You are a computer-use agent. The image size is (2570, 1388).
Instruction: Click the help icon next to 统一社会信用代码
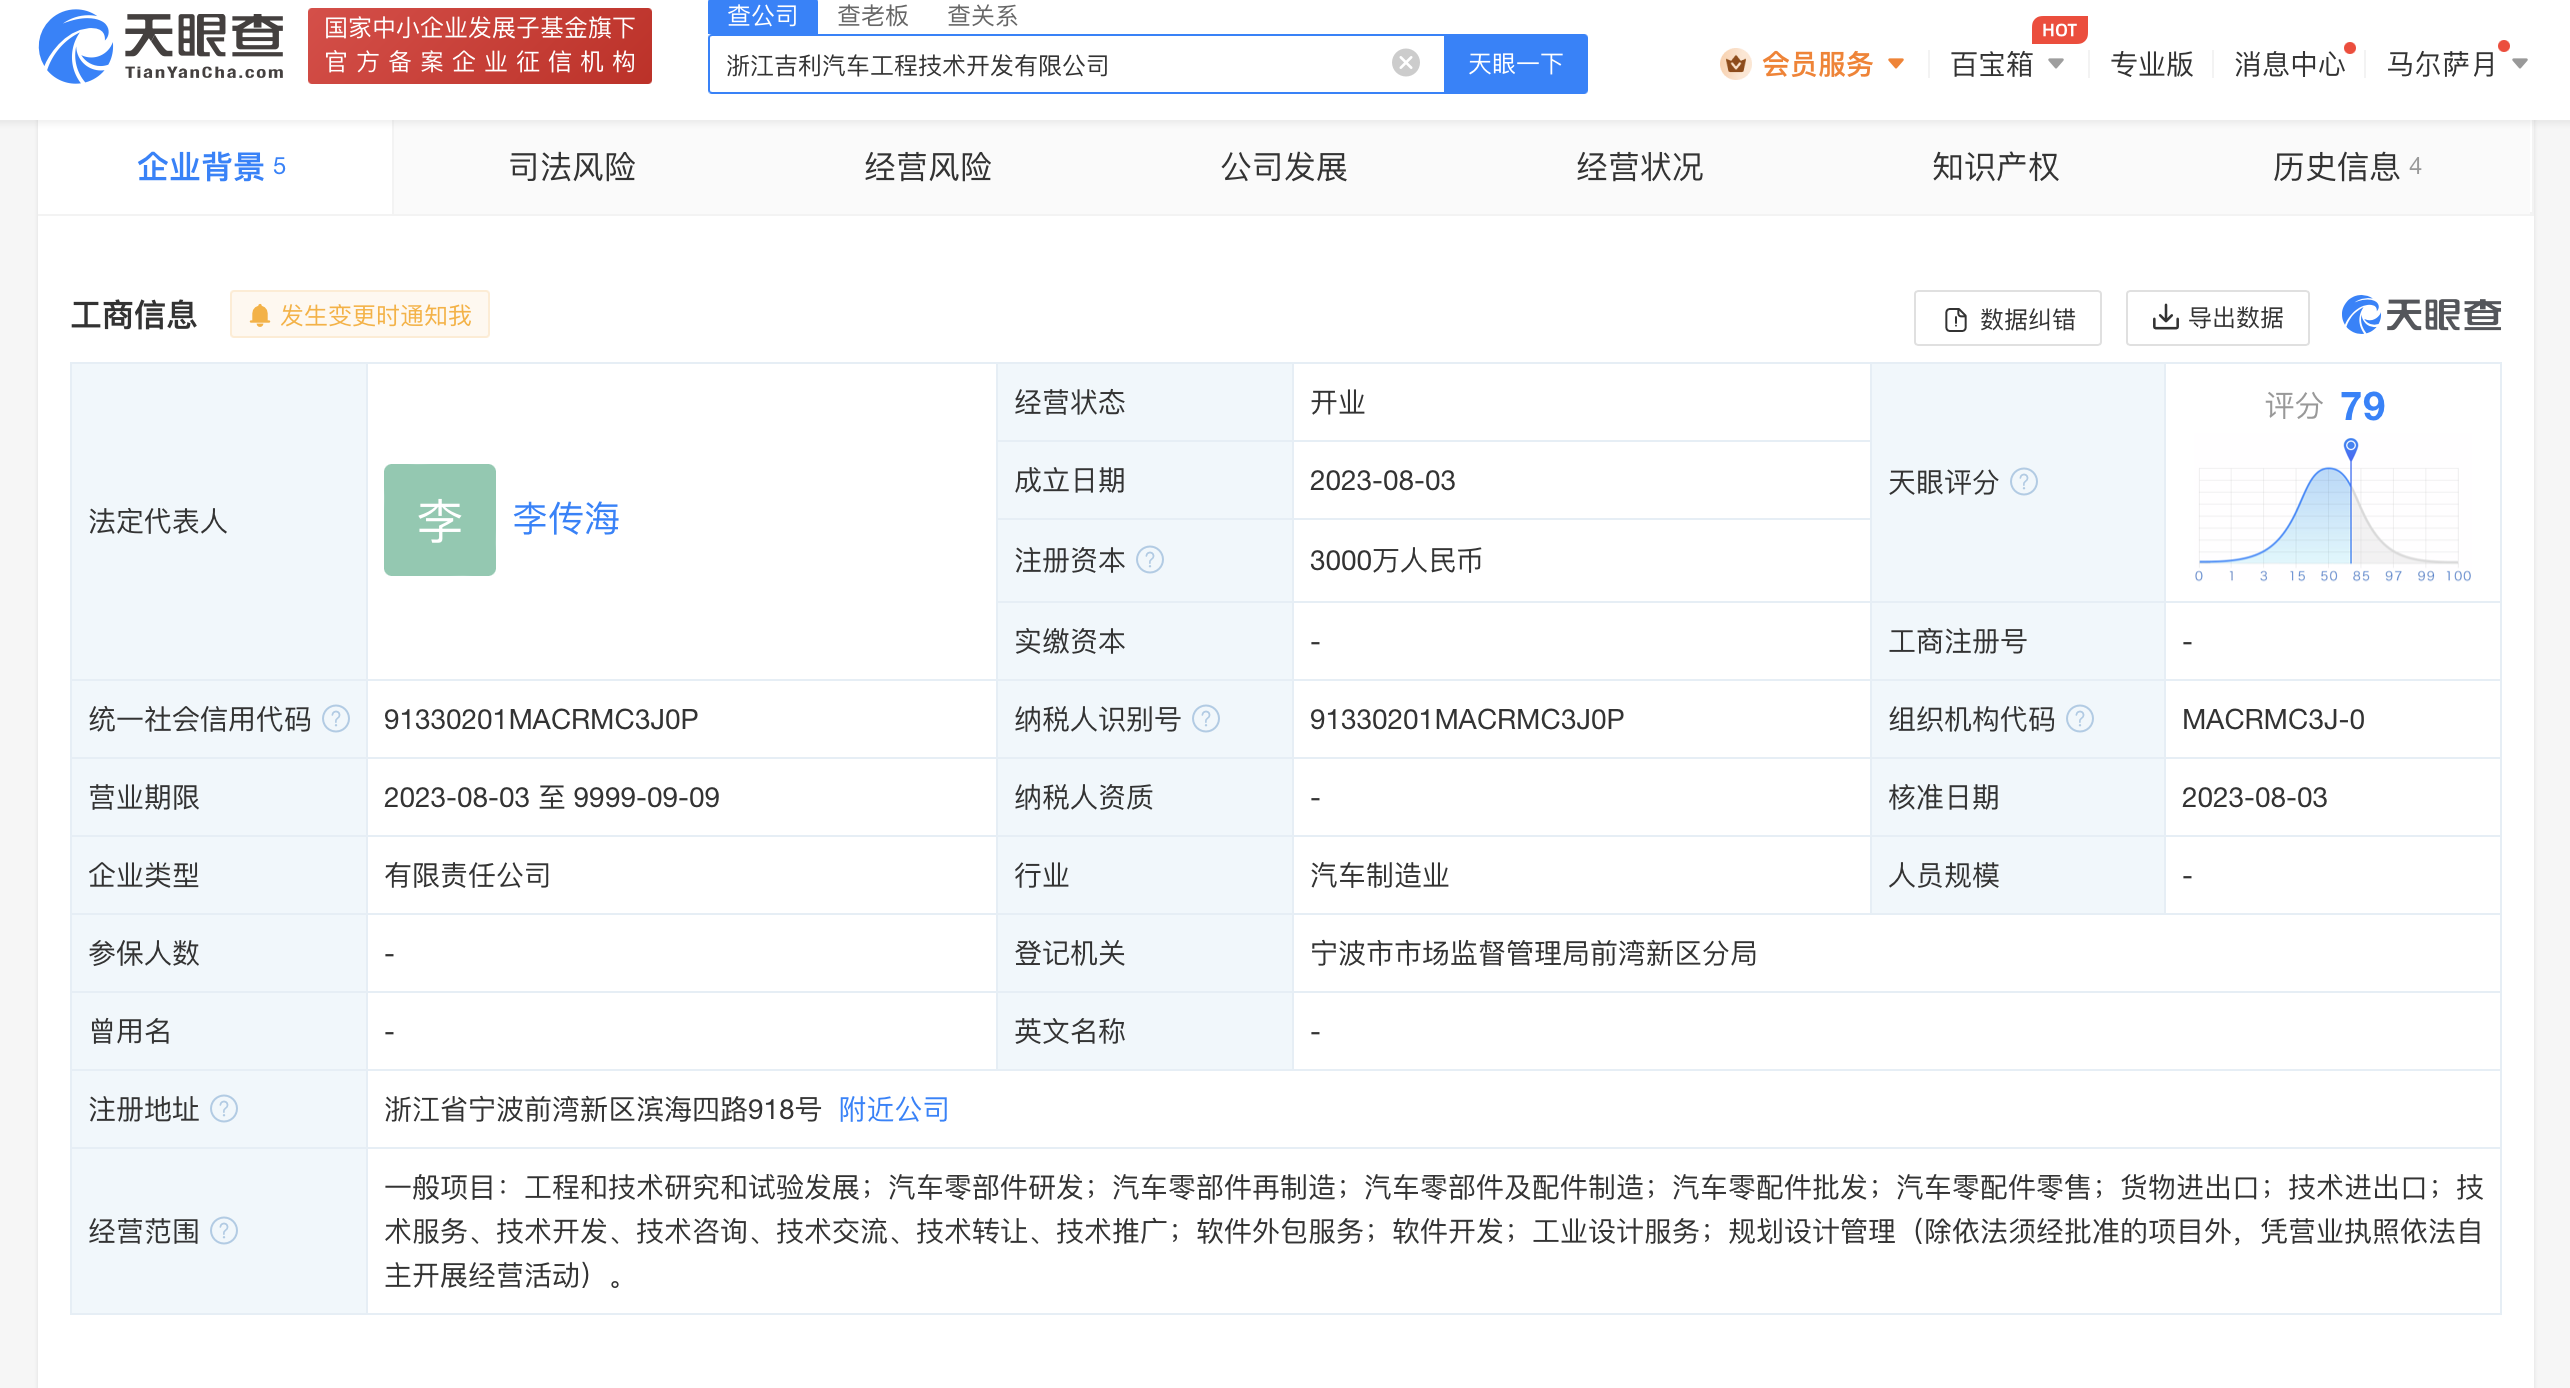tap(336, 718)
